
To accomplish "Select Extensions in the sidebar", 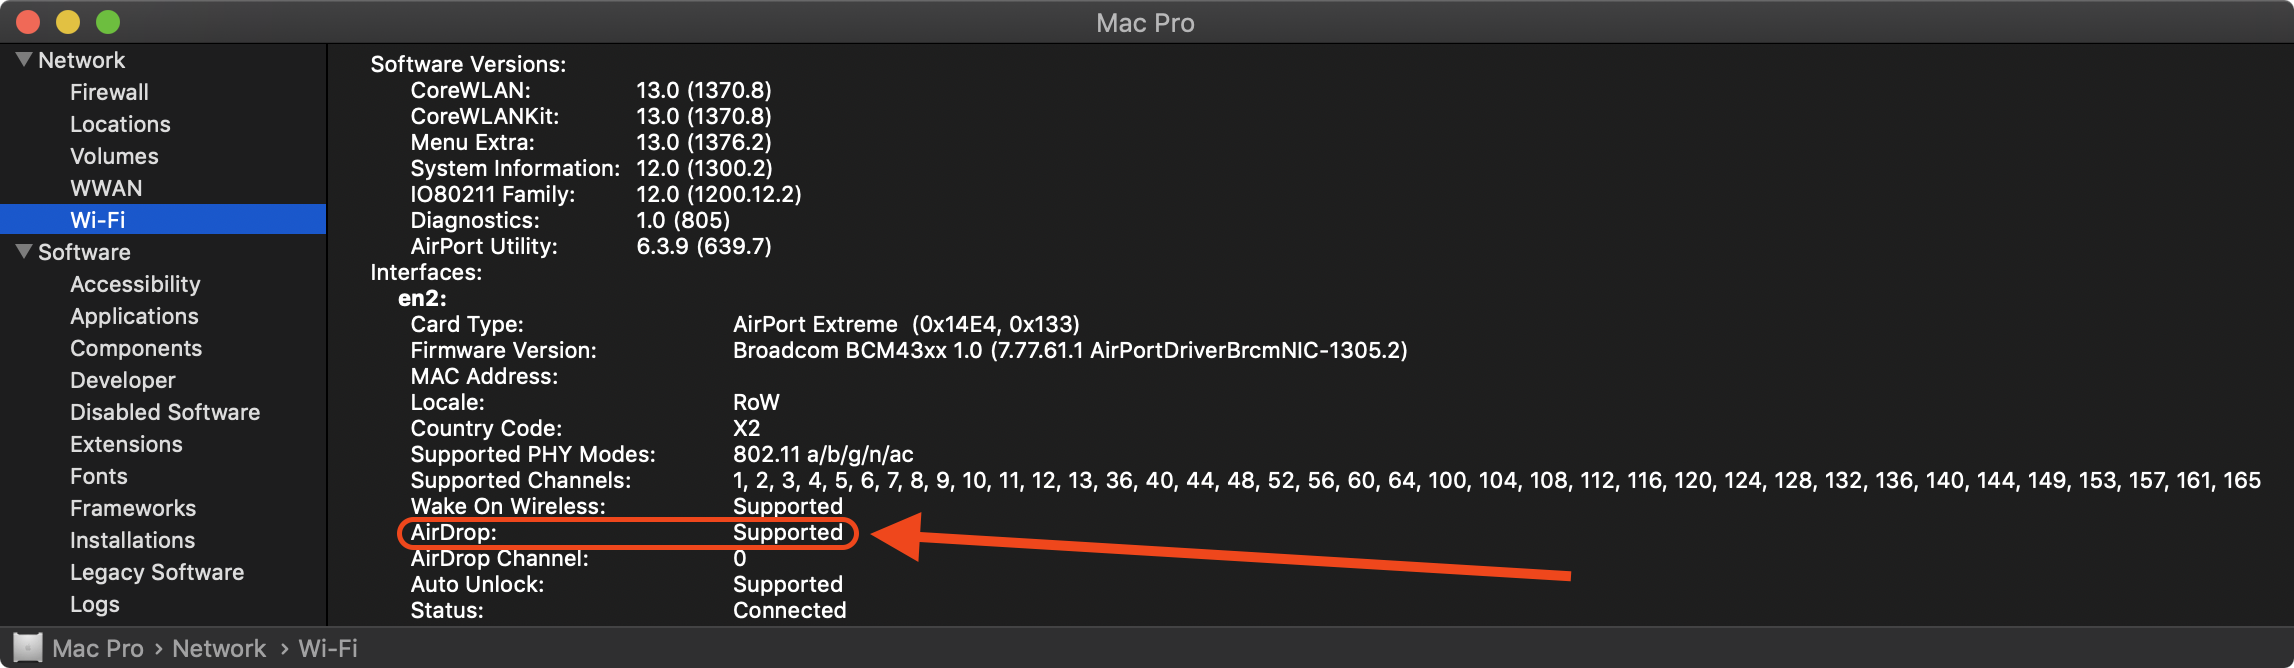I will [x=126, y=444].
